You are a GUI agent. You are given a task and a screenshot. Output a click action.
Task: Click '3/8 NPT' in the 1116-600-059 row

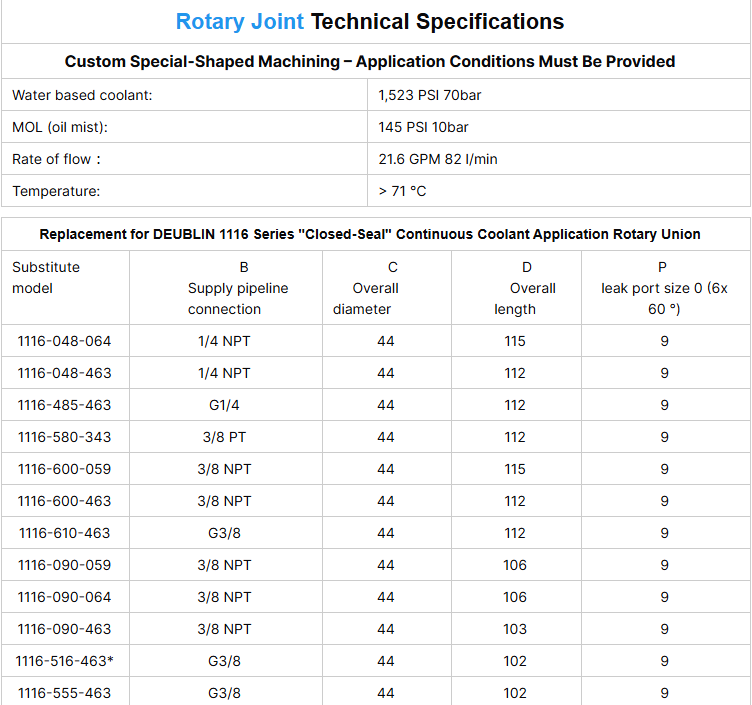click(x=224, y=469)
